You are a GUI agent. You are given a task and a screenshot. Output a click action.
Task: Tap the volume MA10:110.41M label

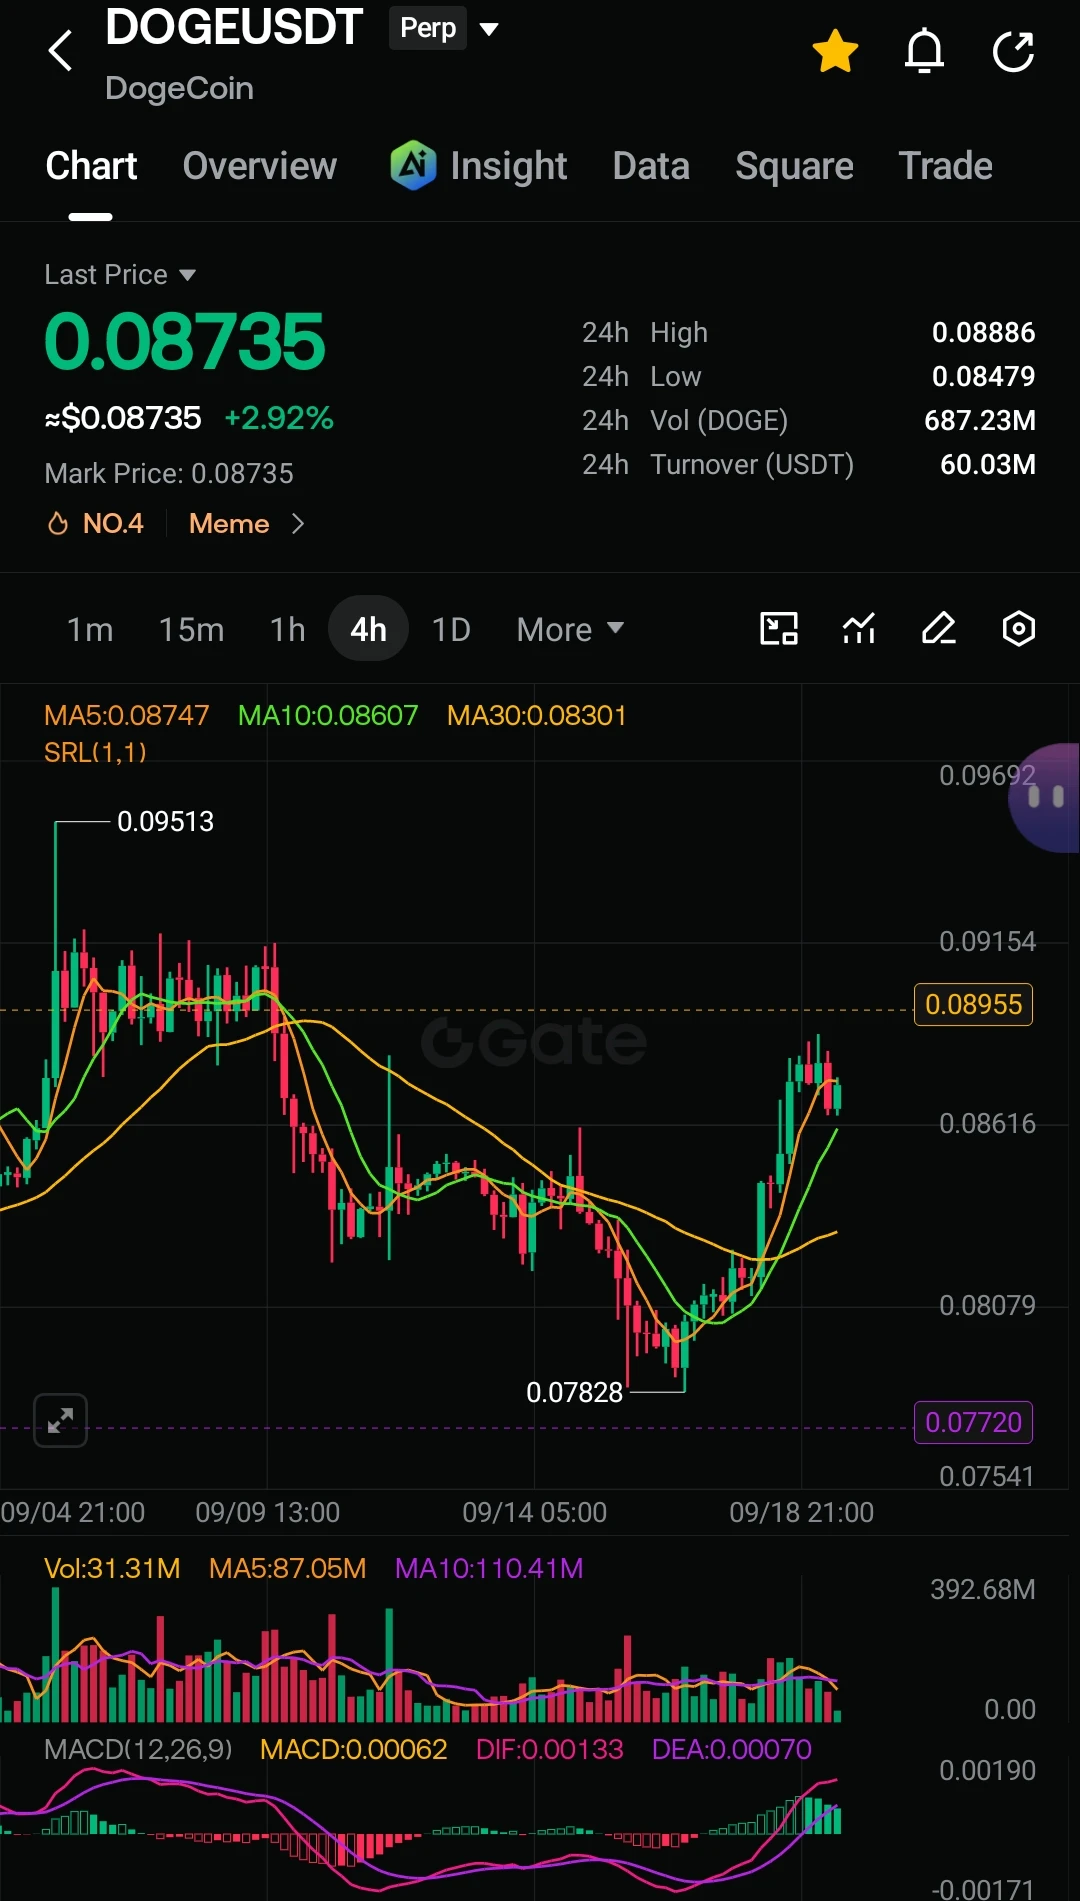click(489, 1568)
